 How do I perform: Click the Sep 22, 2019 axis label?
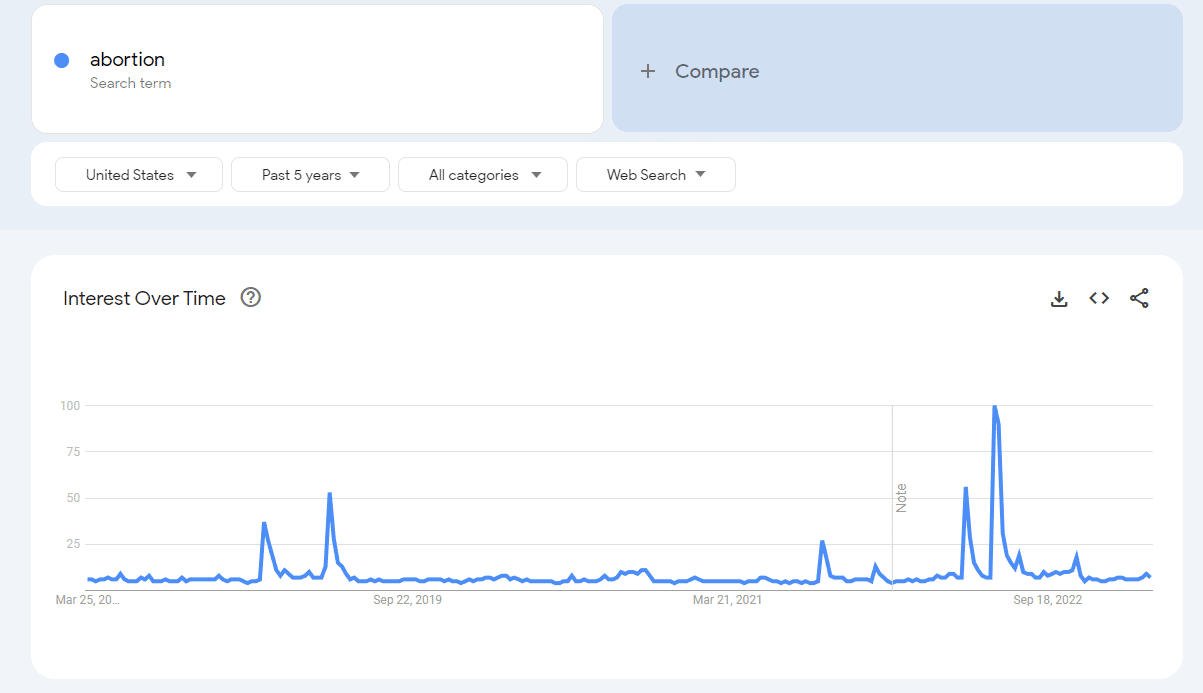(407, 600)
